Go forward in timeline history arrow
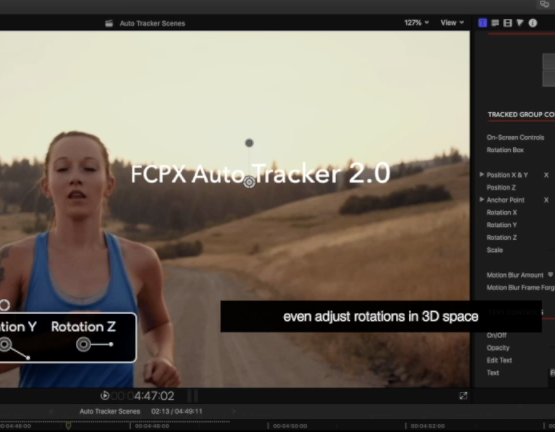The image size is (555, 432). [234, 411]
